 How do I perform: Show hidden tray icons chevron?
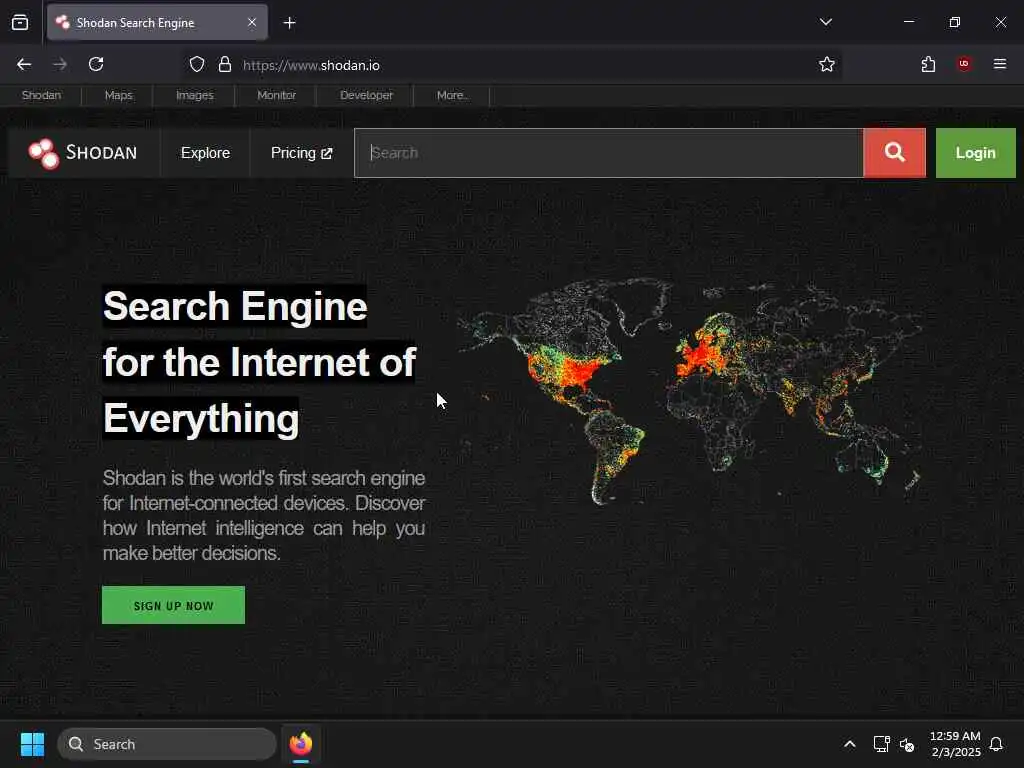850,744
